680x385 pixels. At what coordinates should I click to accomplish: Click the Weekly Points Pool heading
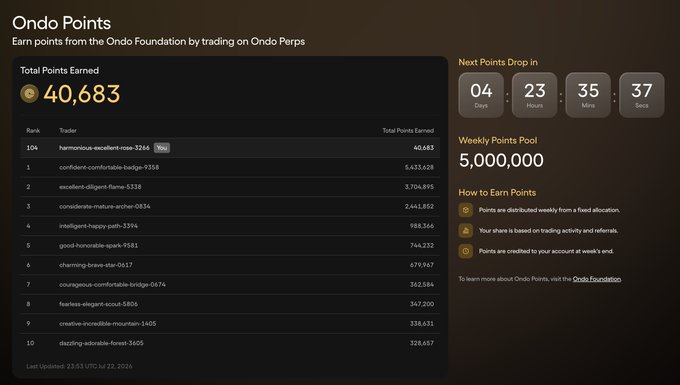(x=498, y=140)
